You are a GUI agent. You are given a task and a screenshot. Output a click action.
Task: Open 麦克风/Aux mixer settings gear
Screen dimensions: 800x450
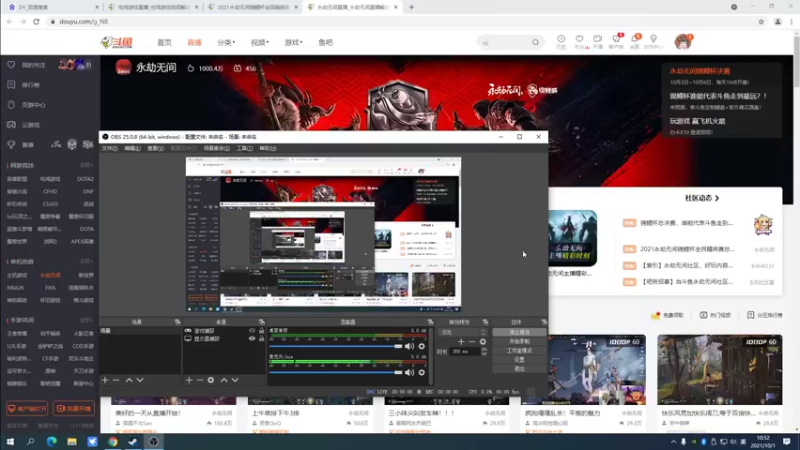click(x=421, y=372)
